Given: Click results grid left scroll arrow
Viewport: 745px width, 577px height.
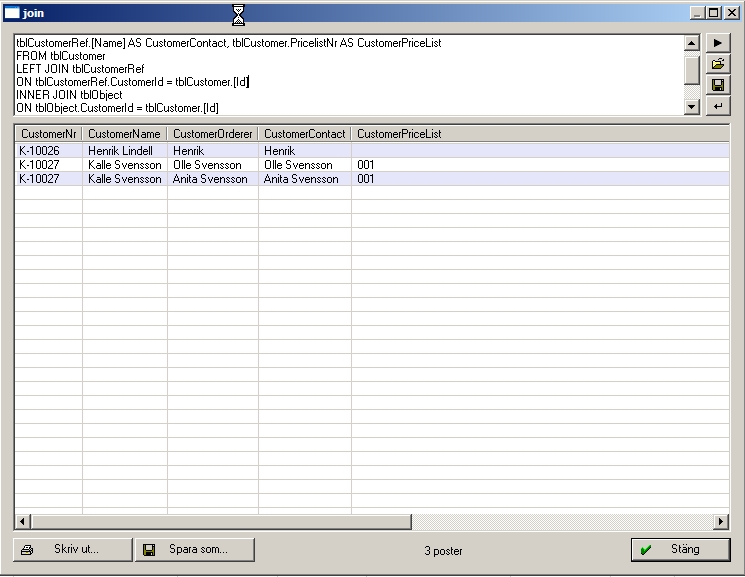Looking at the screenshot, I should 22,521.
